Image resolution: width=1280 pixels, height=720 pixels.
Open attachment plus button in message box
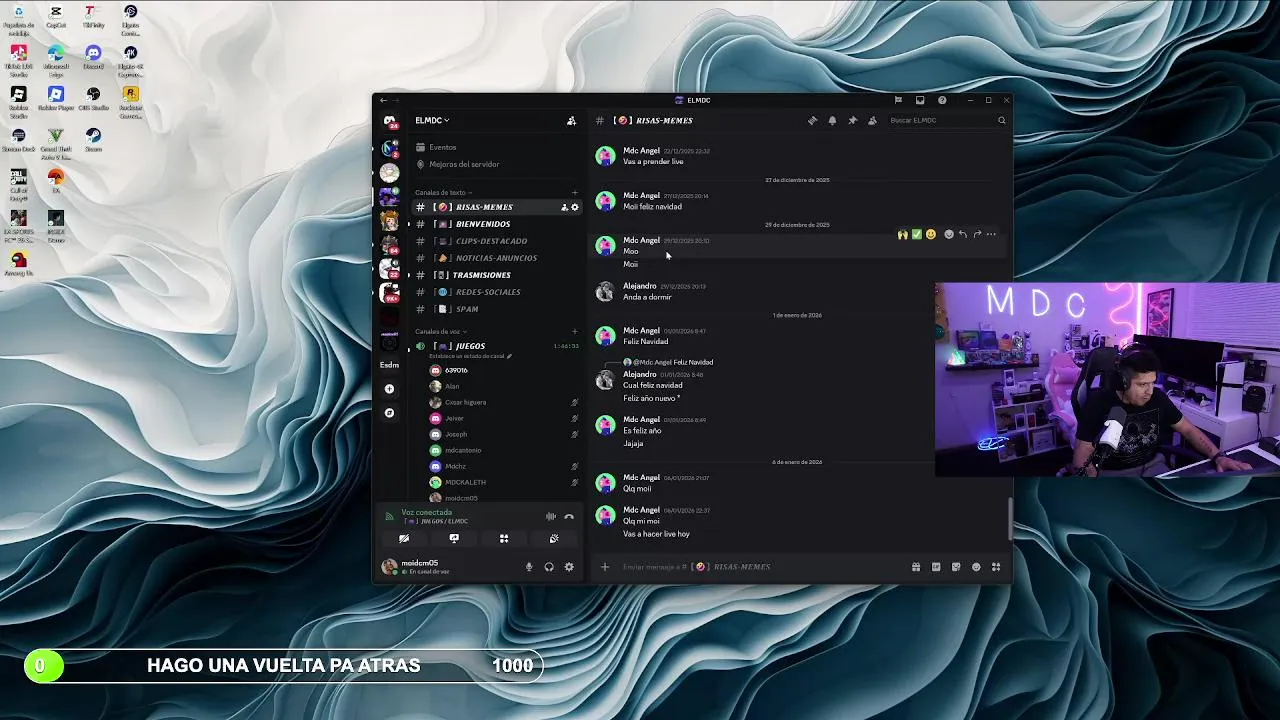(x=604, y=567)
